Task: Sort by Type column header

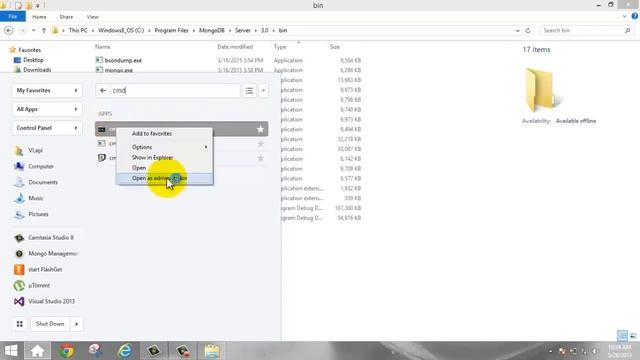Action: (x=280, y=47)
